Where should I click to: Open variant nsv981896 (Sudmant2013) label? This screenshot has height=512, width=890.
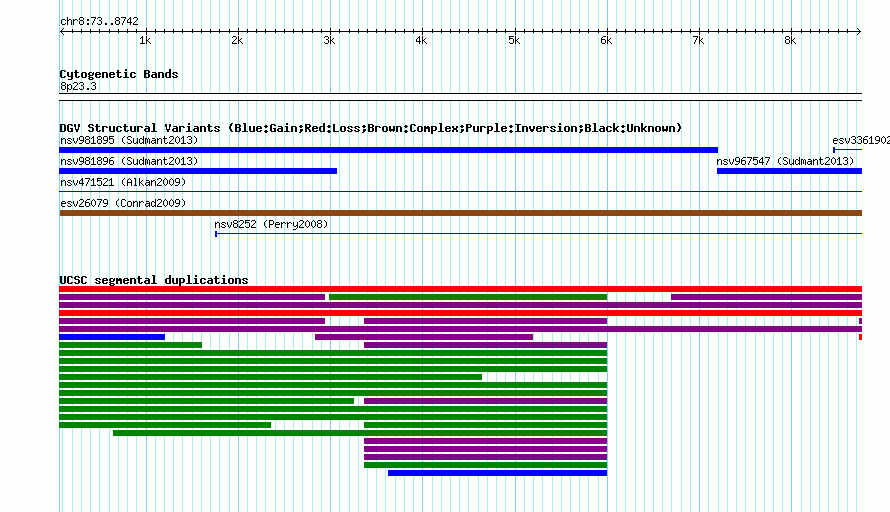[x=129, y=161]
